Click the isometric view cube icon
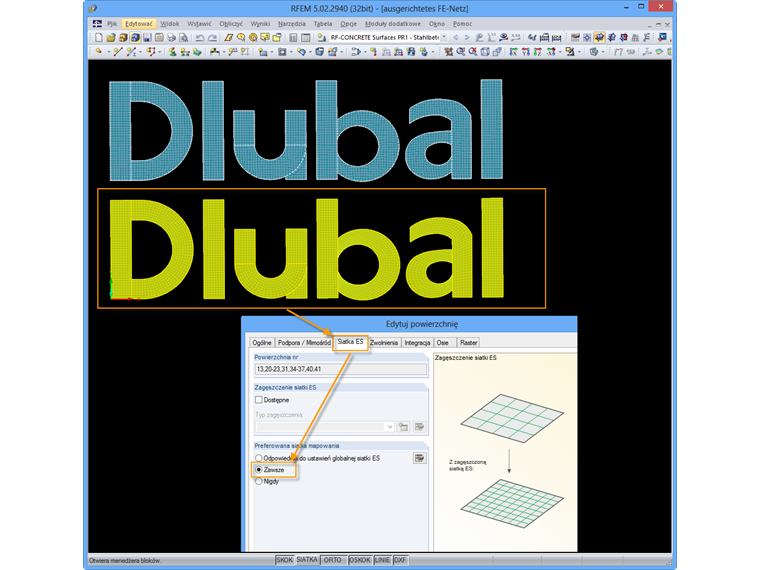This screenshot has height=570, width=760. tap(485, 51)
